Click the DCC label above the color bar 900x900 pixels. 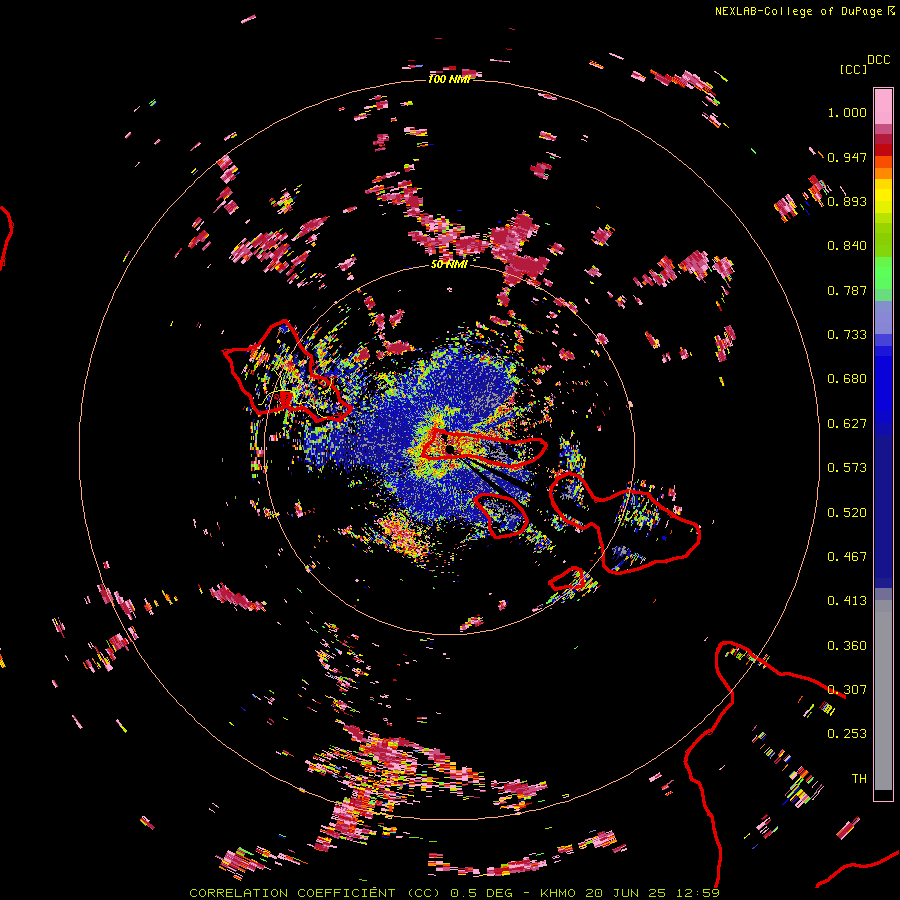(878, 60)
